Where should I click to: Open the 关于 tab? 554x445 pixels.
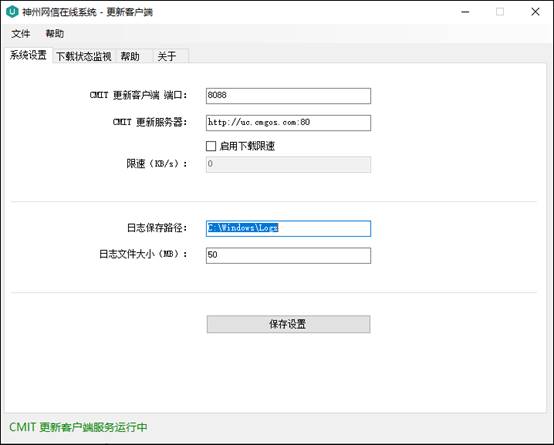point(167,56)
